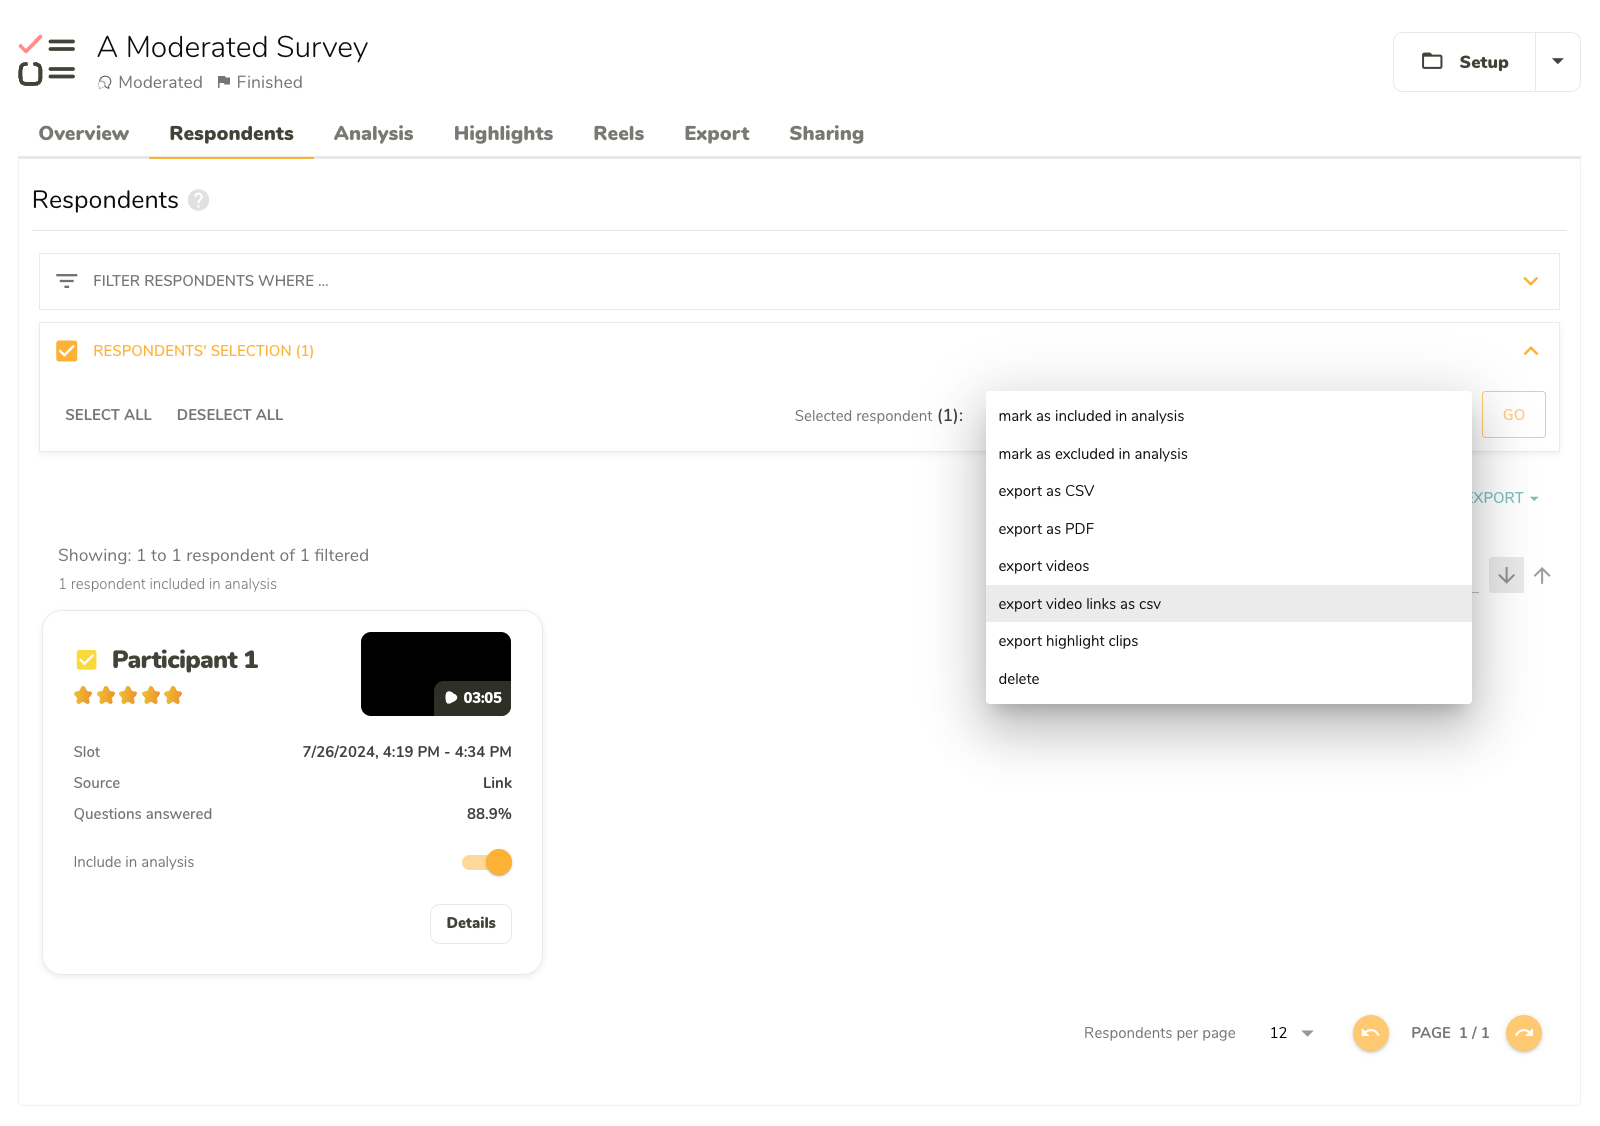Click DESELECT ALL
1600x1126 pixels.
(x=230, y=415)
